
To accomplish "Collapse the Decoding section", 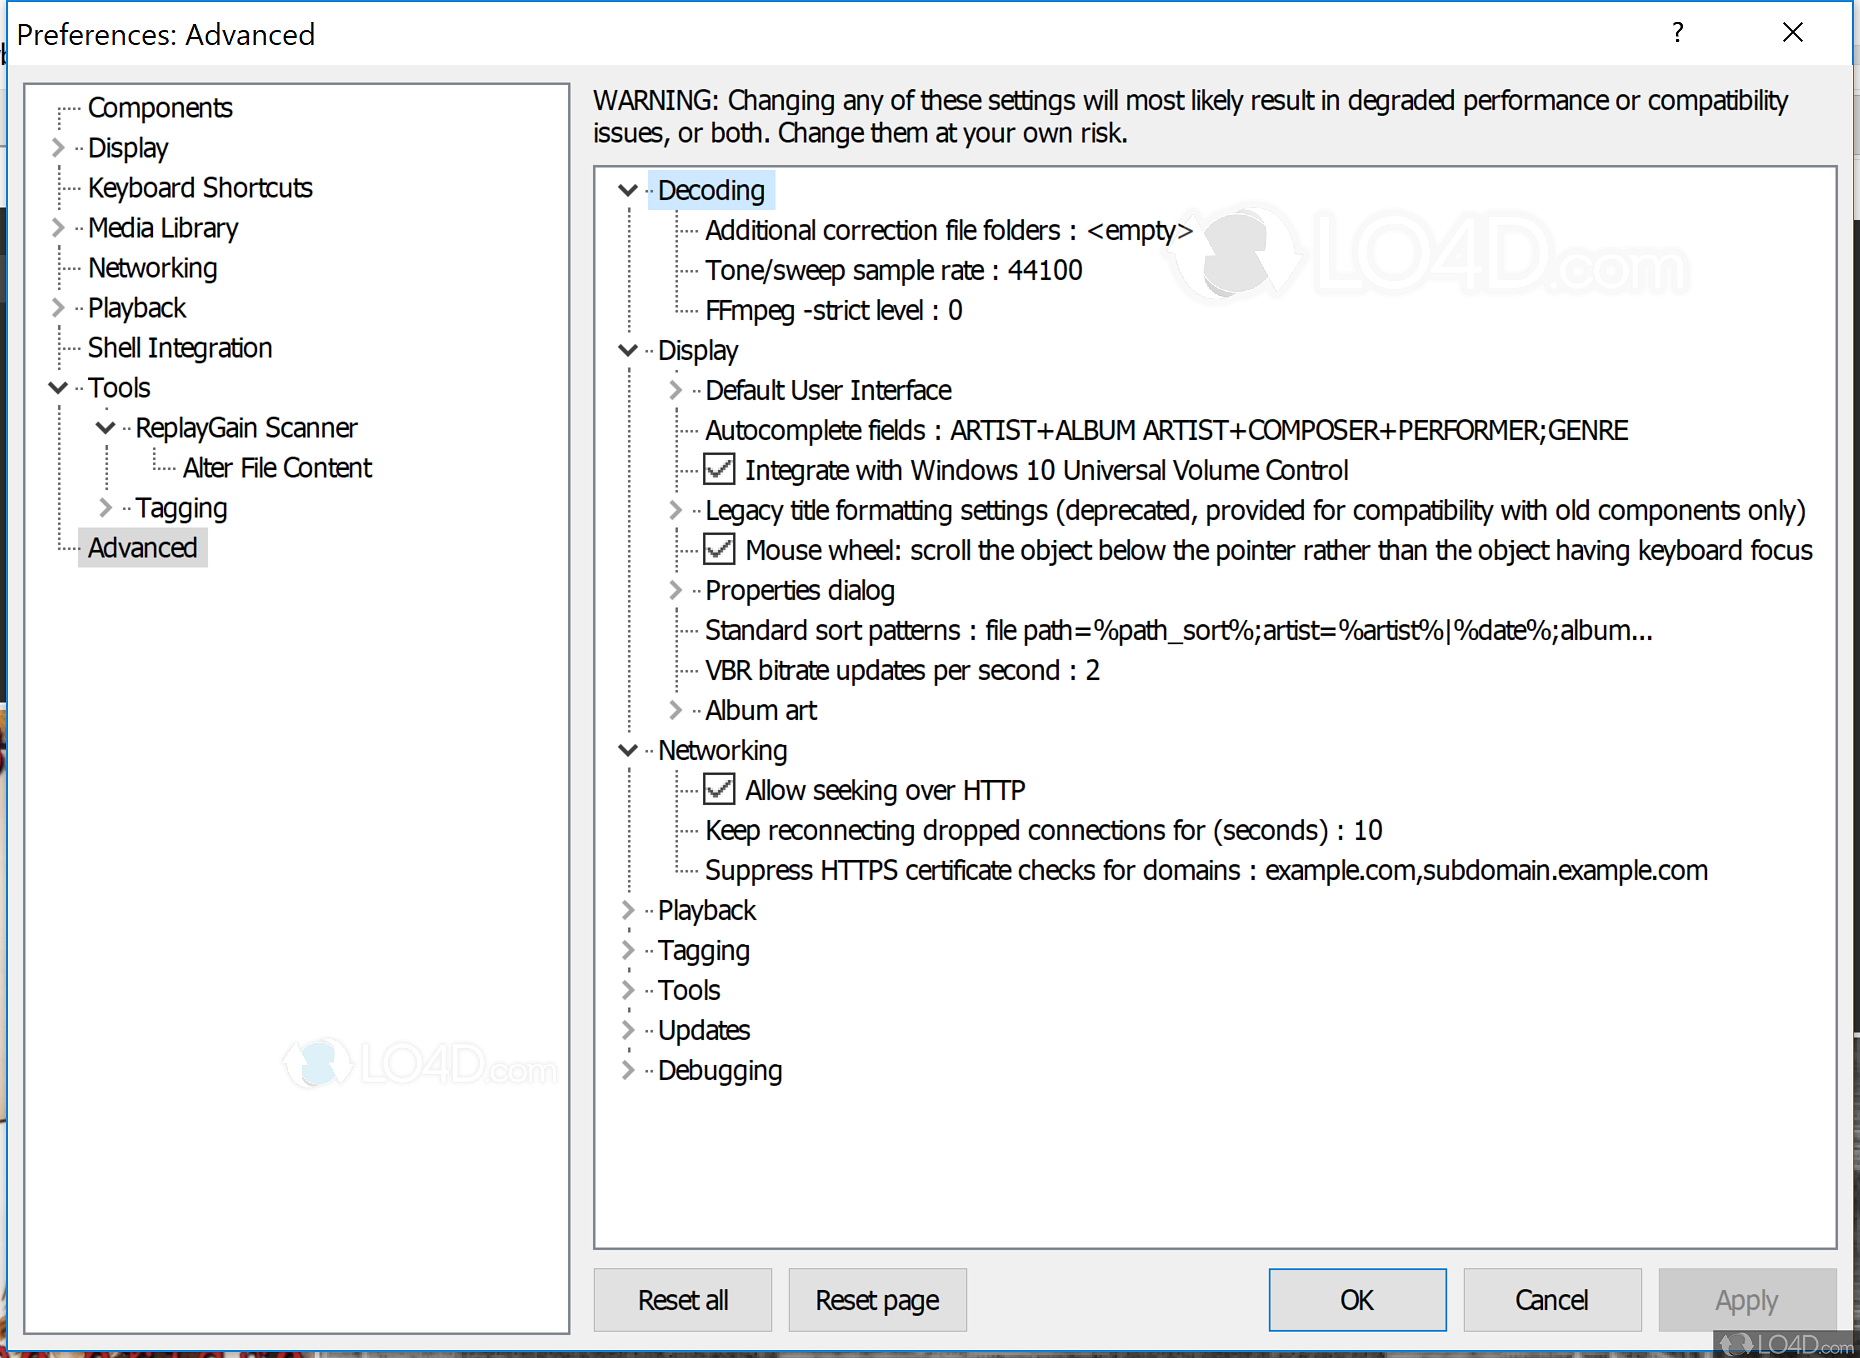I will 627,190.
